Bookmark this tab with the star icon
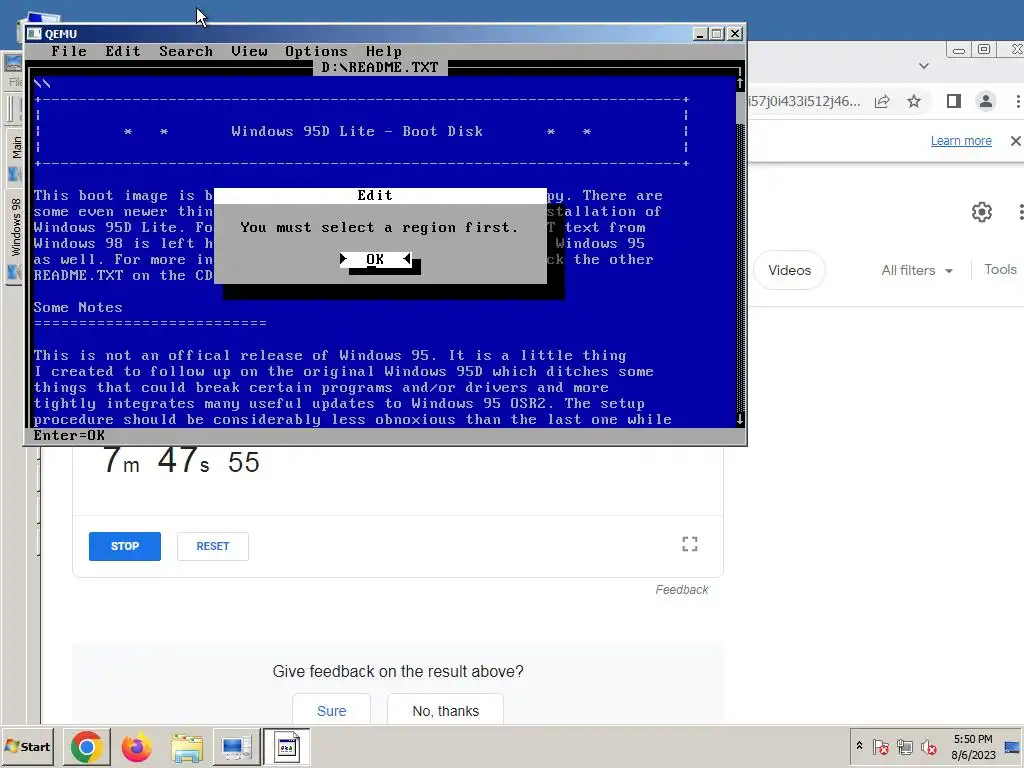This screenshot has width=1024, height=768. [914, 101]
